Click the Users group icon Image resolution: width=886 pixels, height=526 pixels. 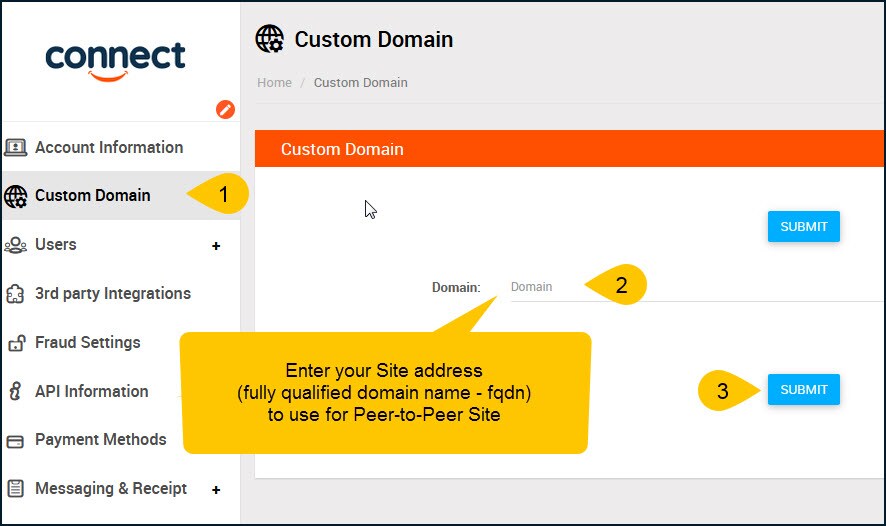point(15,245)
